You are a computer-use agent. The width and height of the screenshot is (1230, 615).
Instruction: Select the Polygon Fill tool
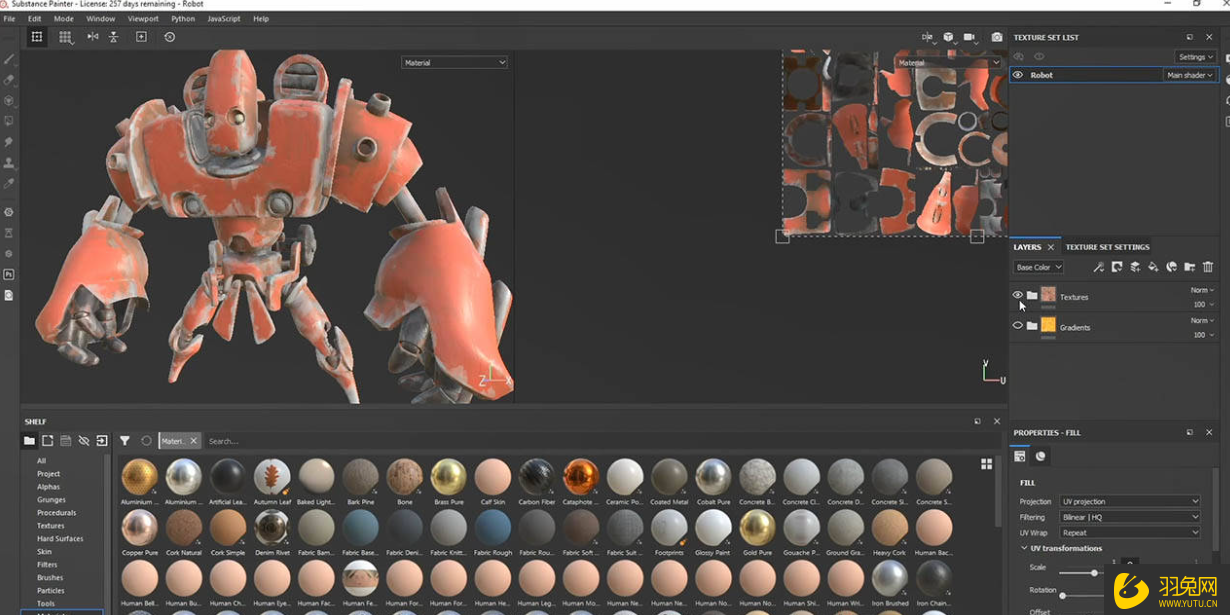point(9,121)
